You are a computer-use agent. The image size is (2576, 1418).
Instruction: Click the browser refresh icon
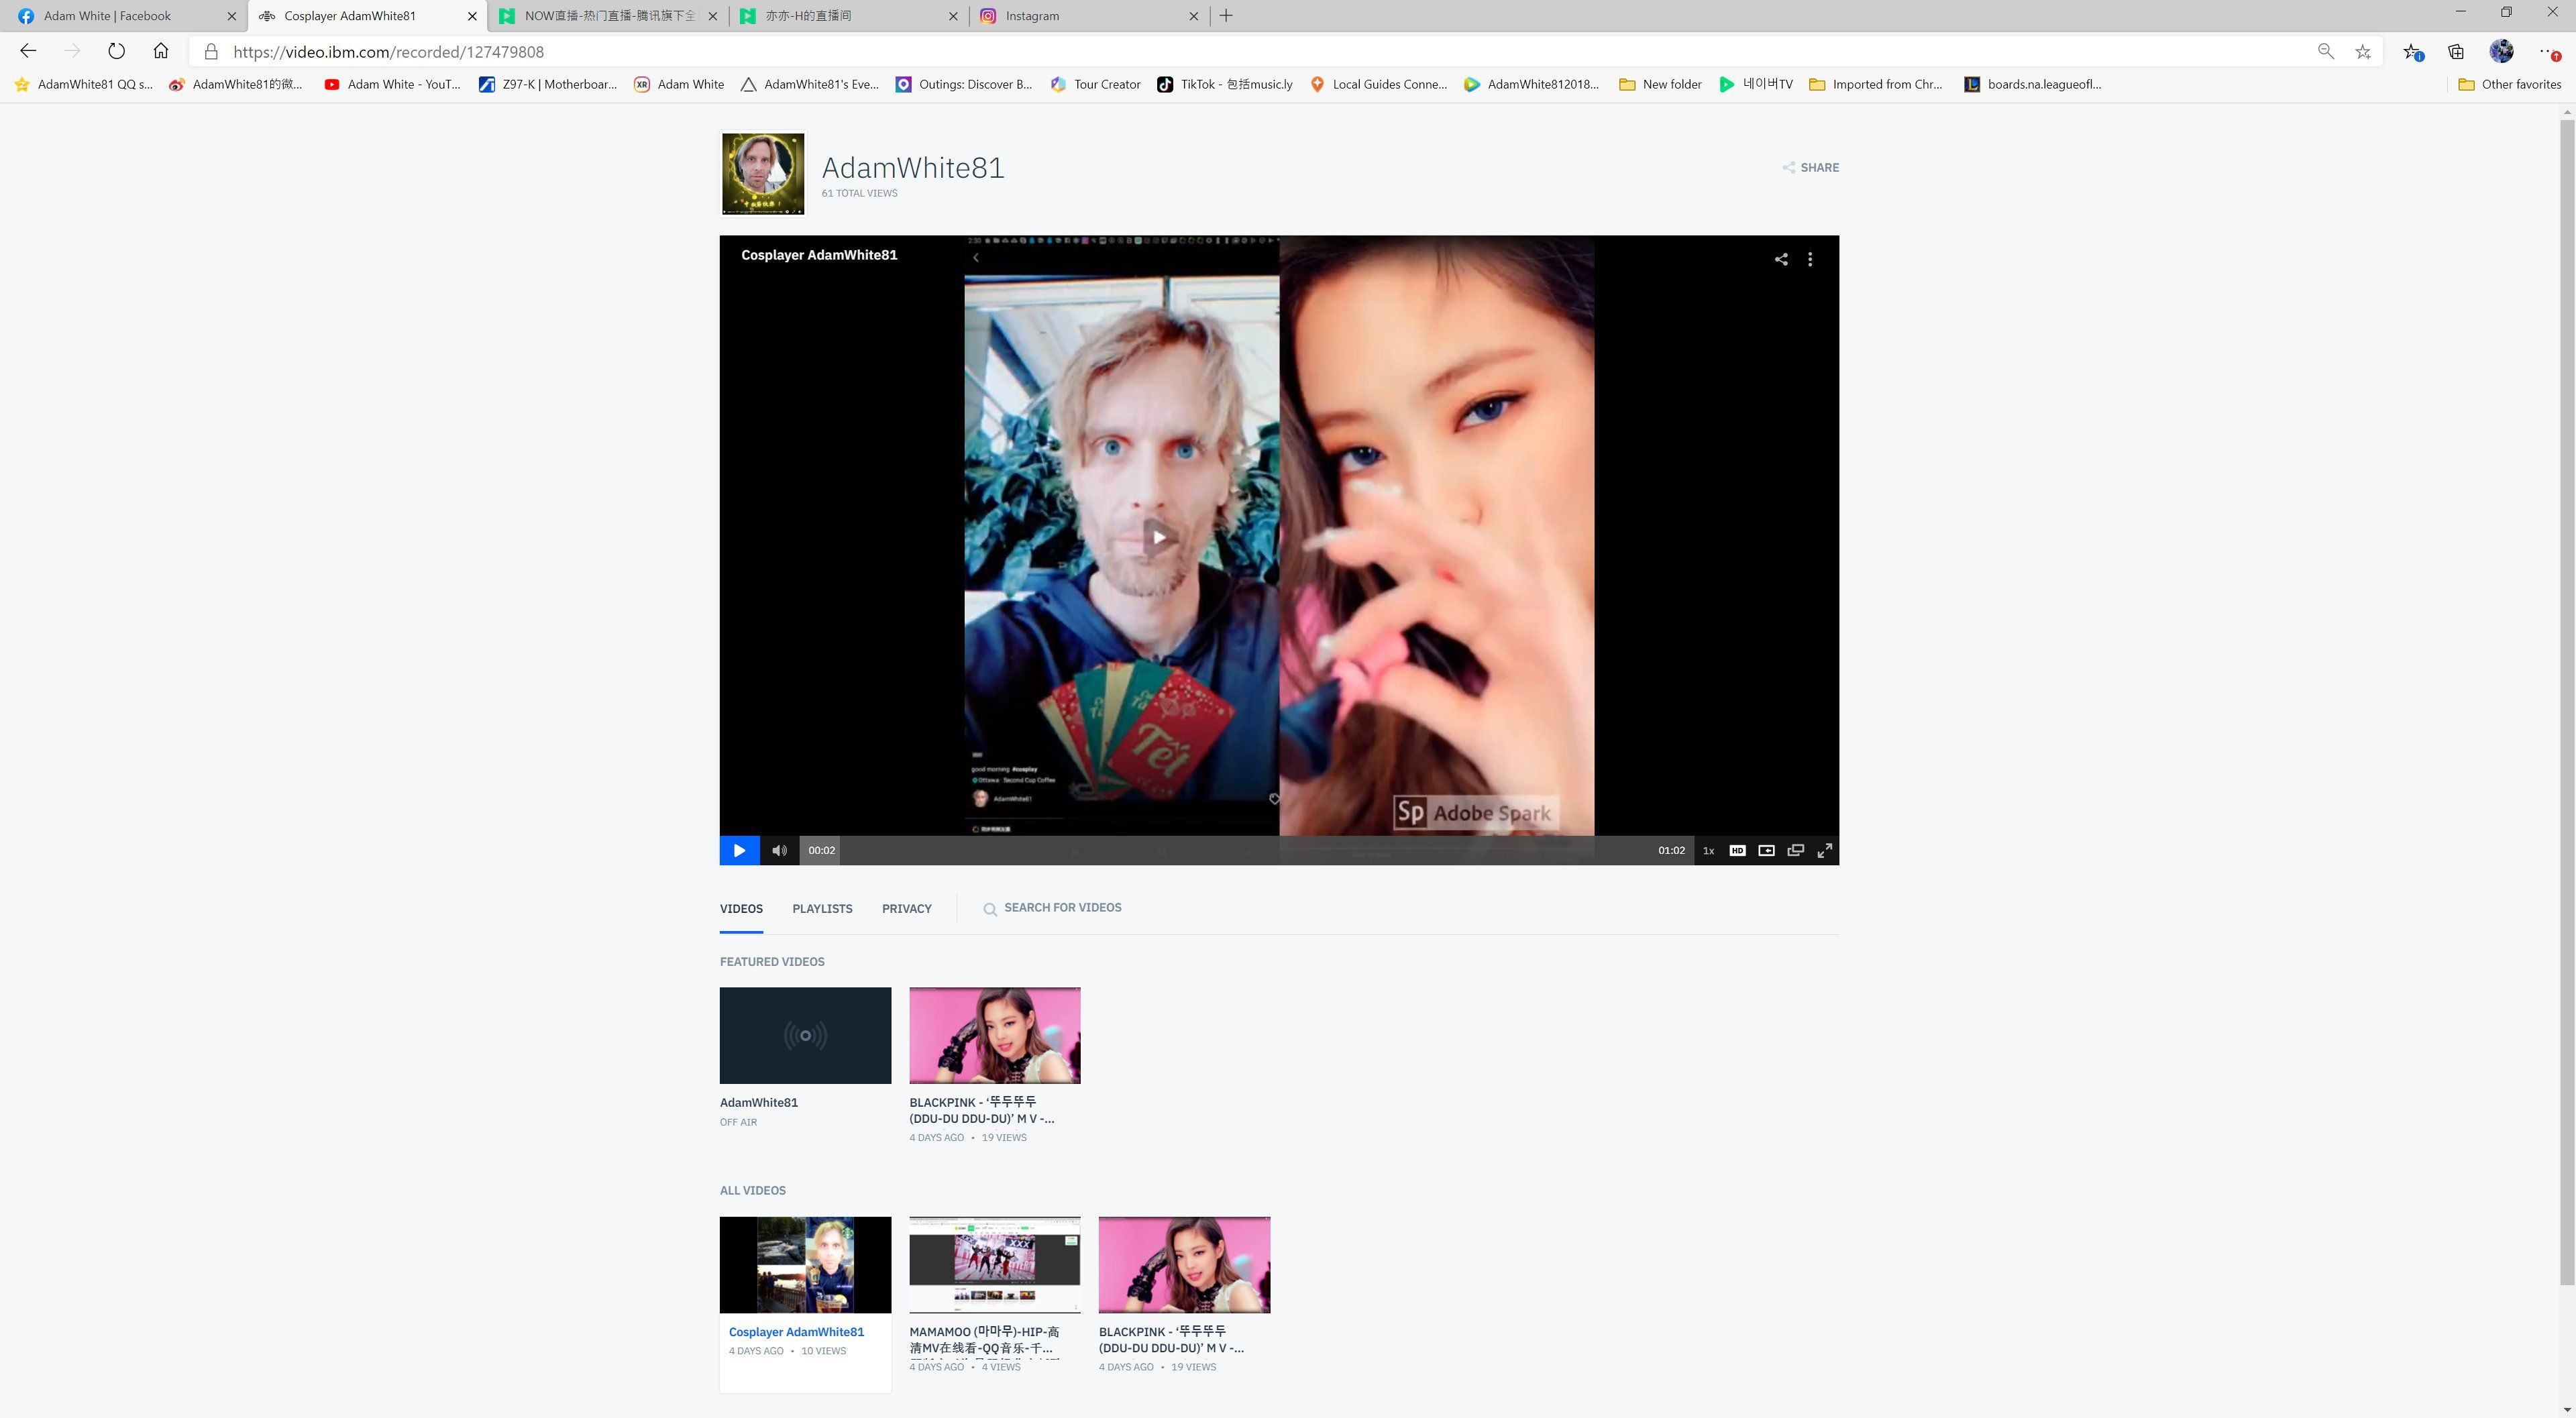click(116, 52)
